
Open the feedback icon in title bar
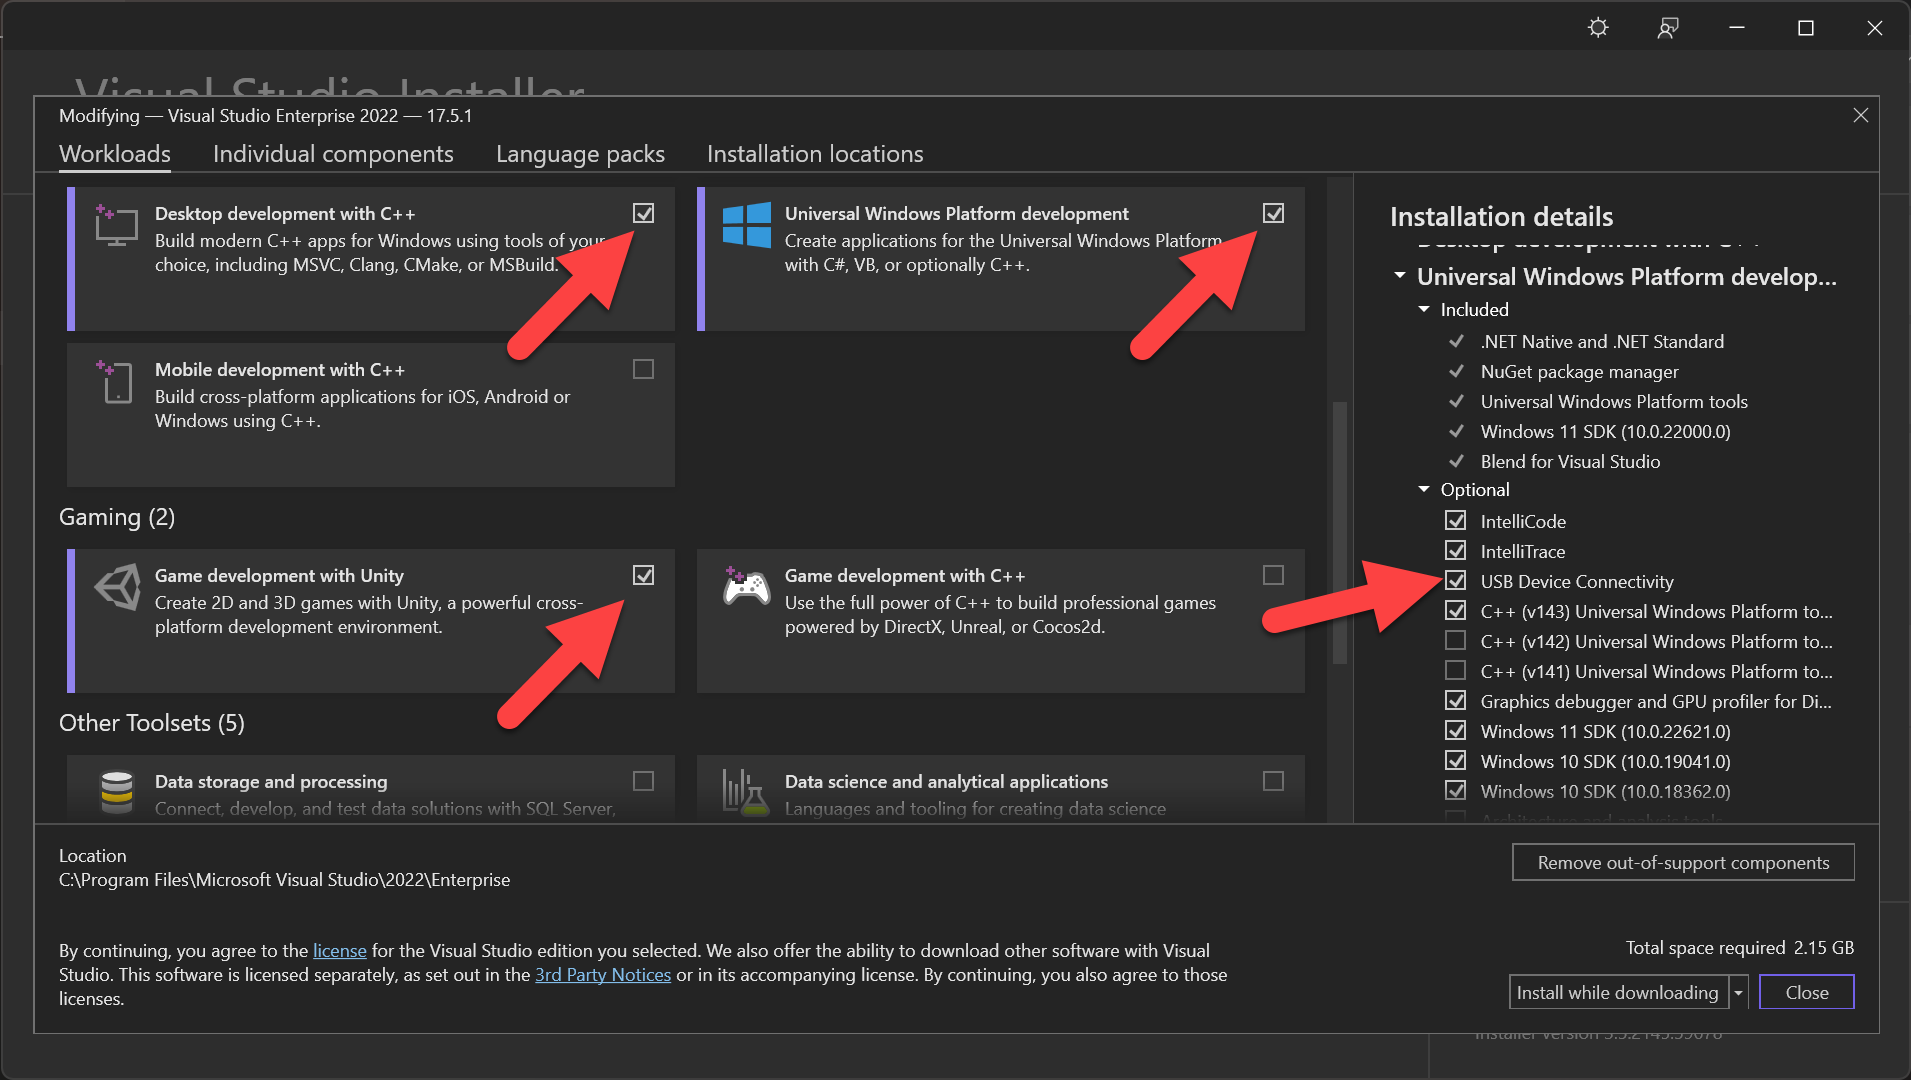pos(1667,28)
